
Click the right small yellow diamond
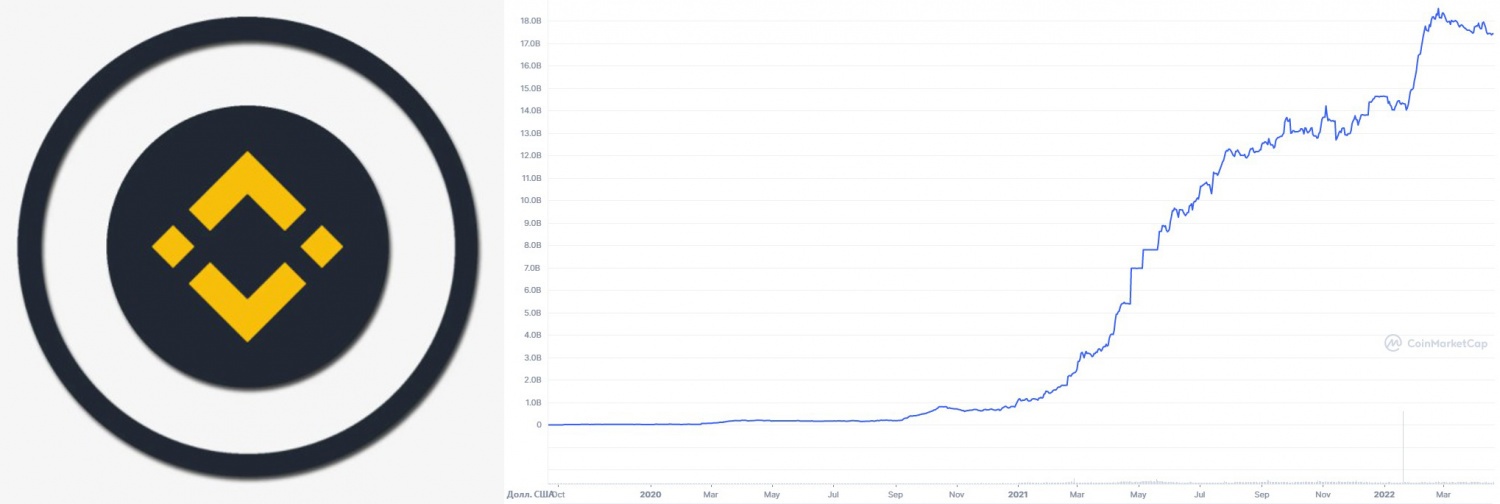click(x=322, y=246)
